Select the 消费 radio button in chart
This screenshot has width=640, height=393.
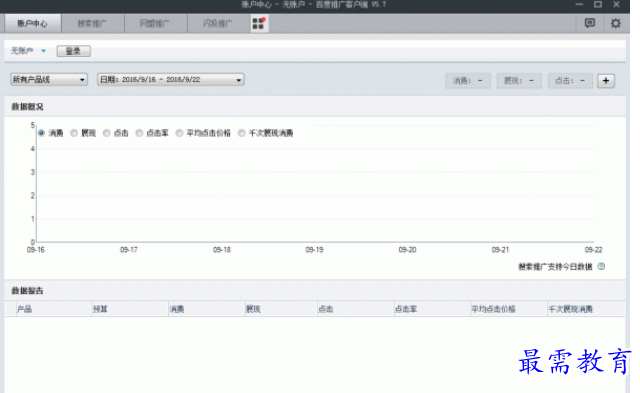coord(41,133)
